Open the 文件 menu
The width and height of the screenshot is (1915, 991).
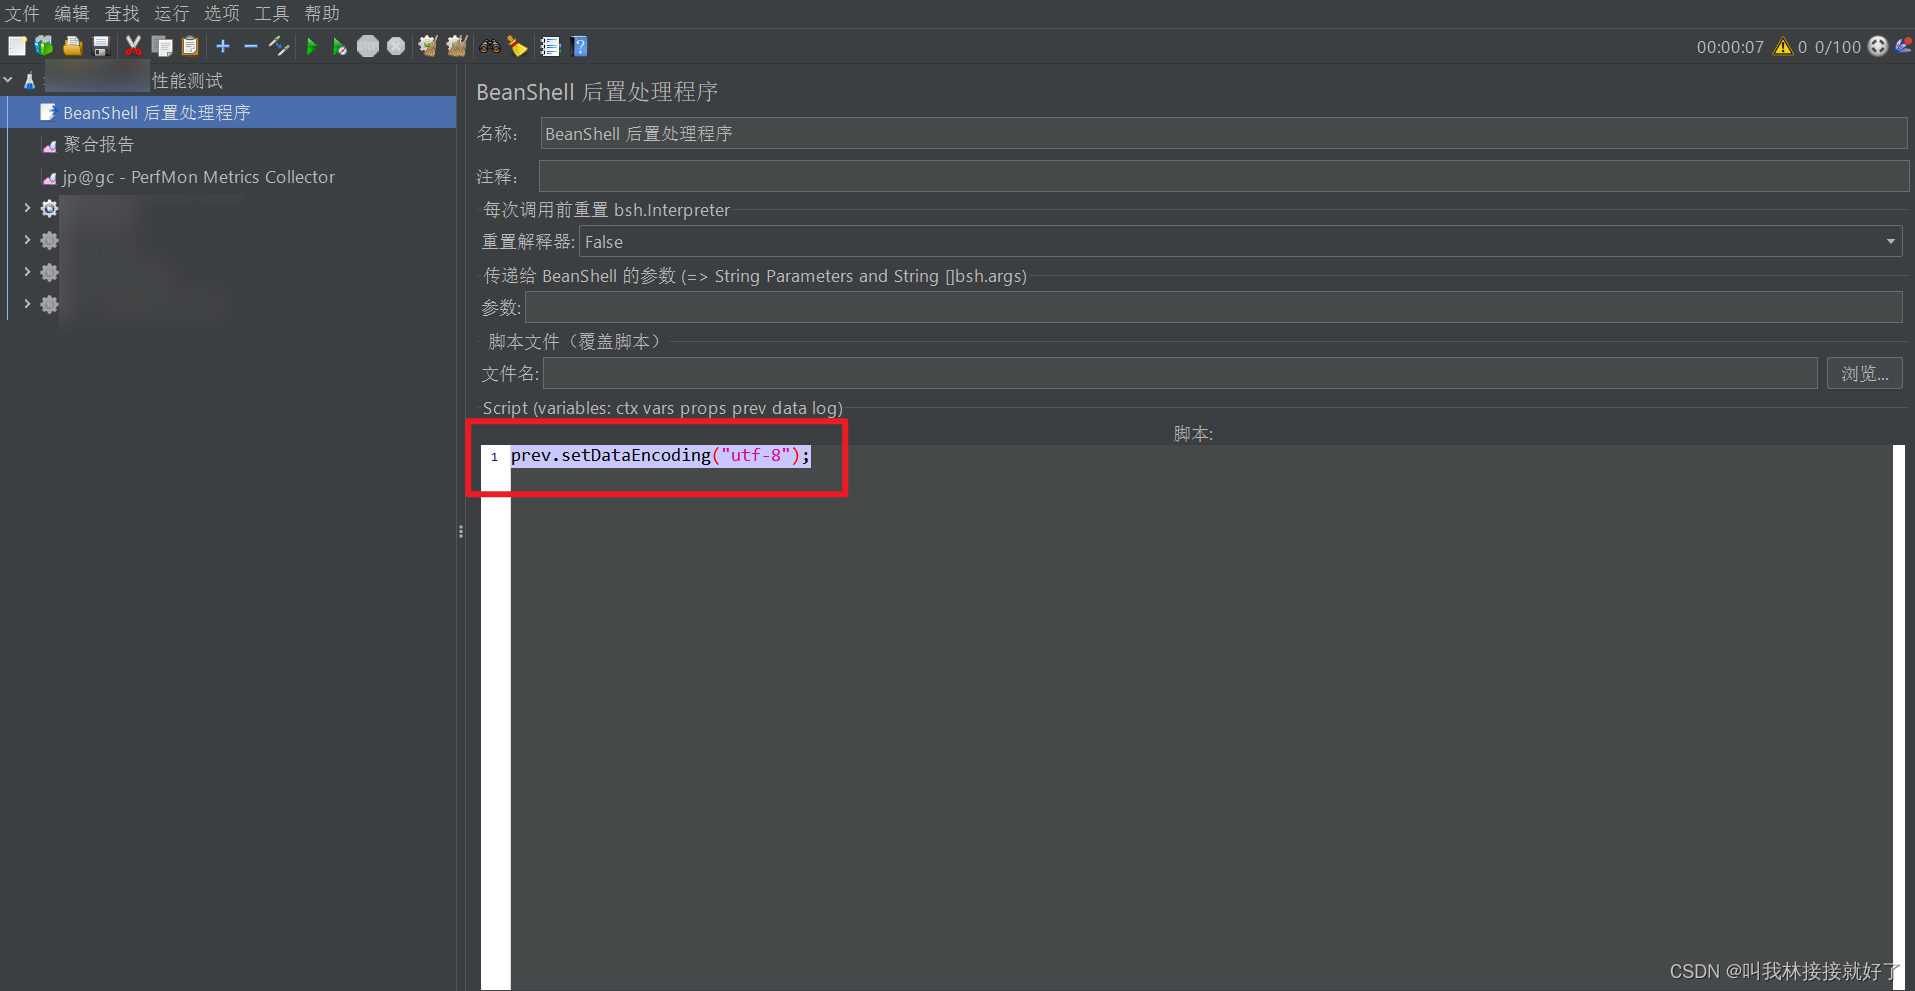click(x=22, y=13)
